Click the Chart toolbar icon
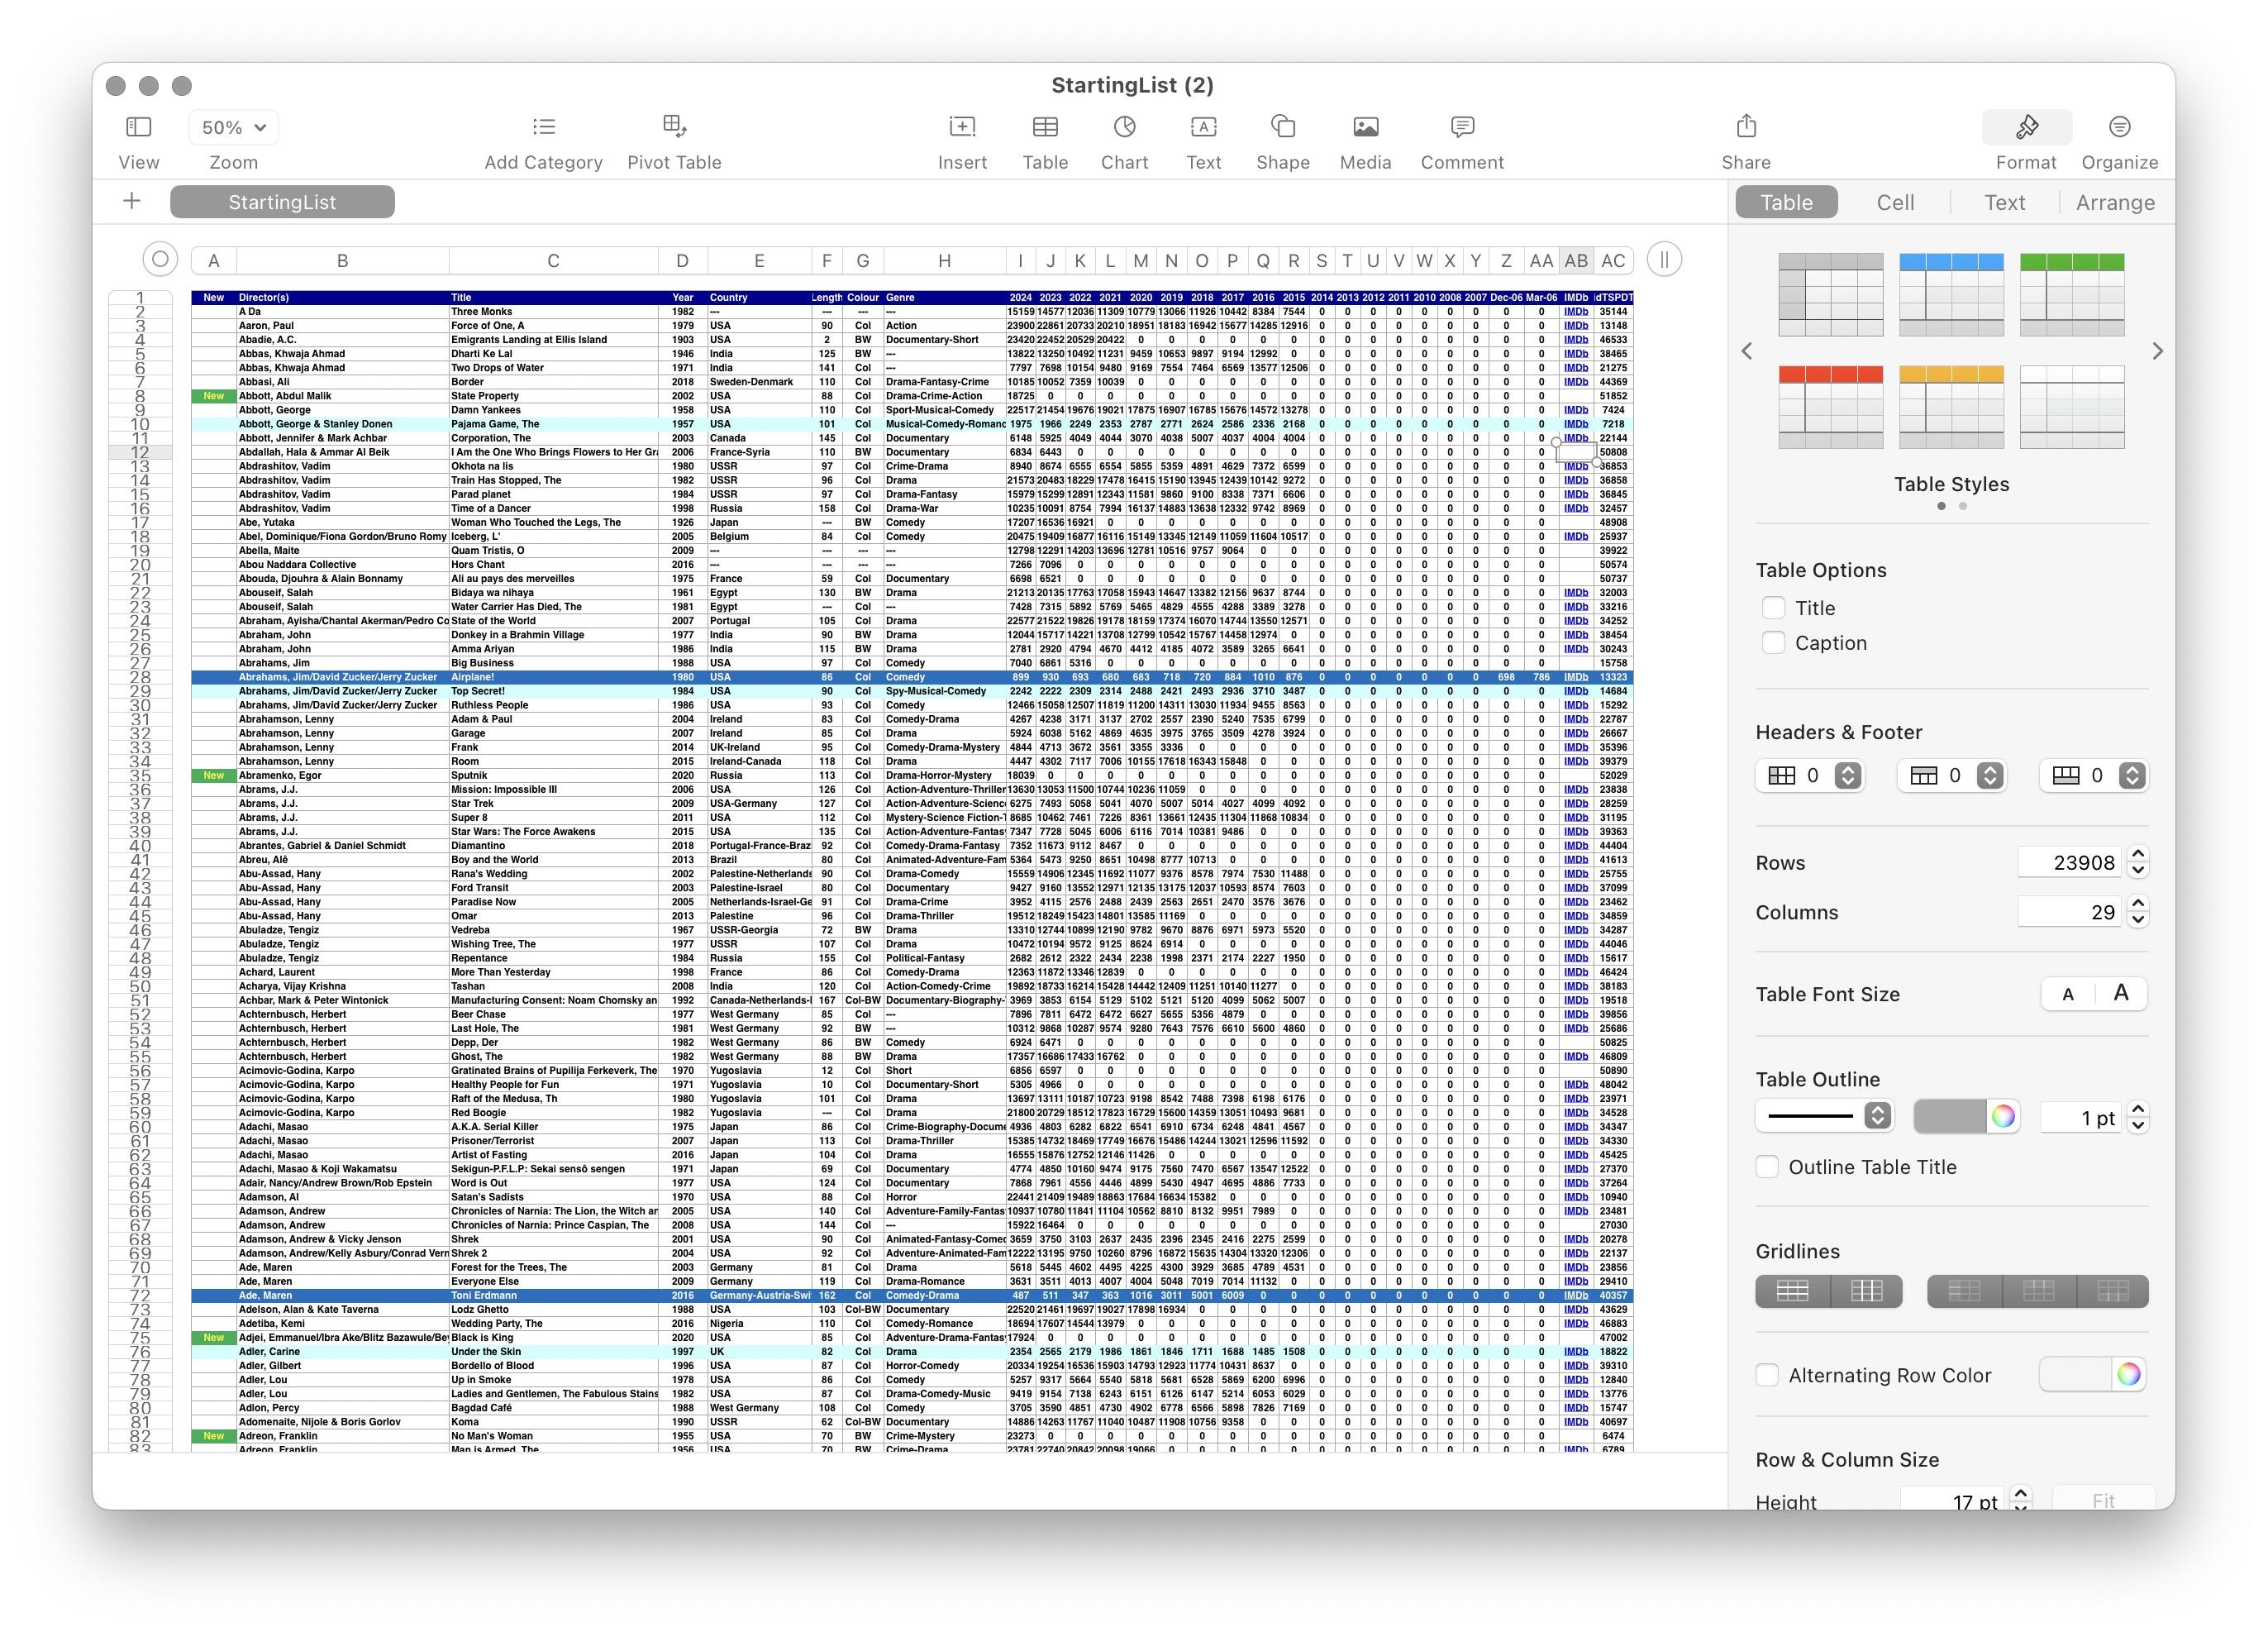 [x=1124, y=127]
